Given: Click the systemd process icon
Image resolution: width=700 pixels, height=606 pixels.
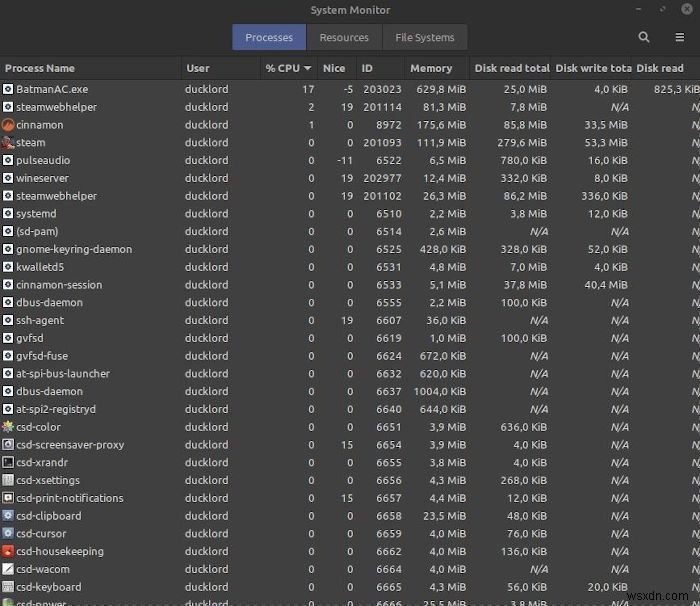Looking at the screenshot, I should point(8,213).
